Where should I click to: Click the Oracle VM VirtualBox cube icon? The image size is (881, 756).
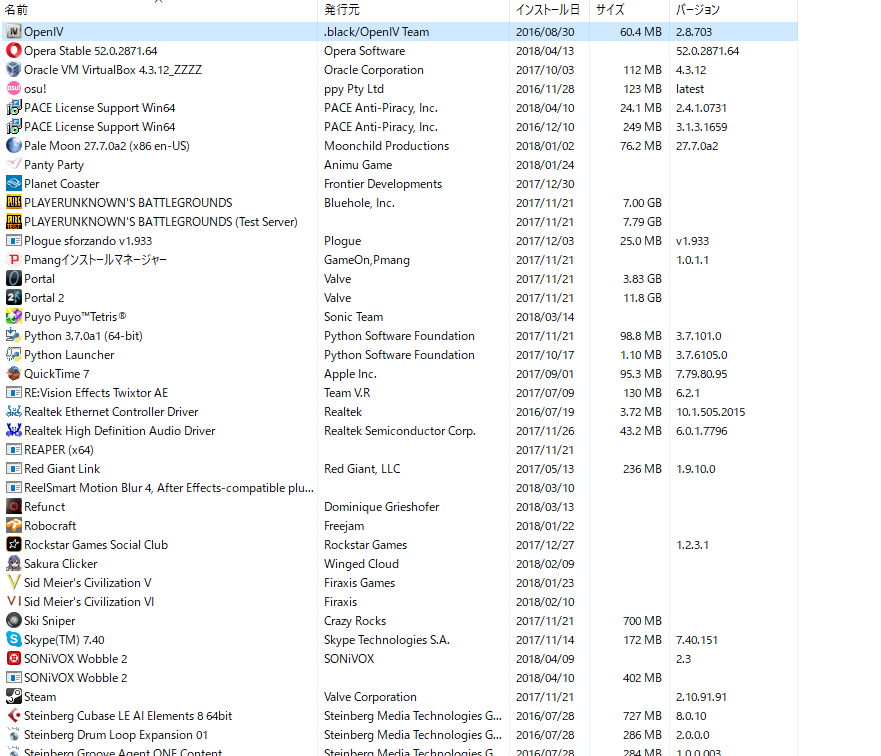coord(13,70)
